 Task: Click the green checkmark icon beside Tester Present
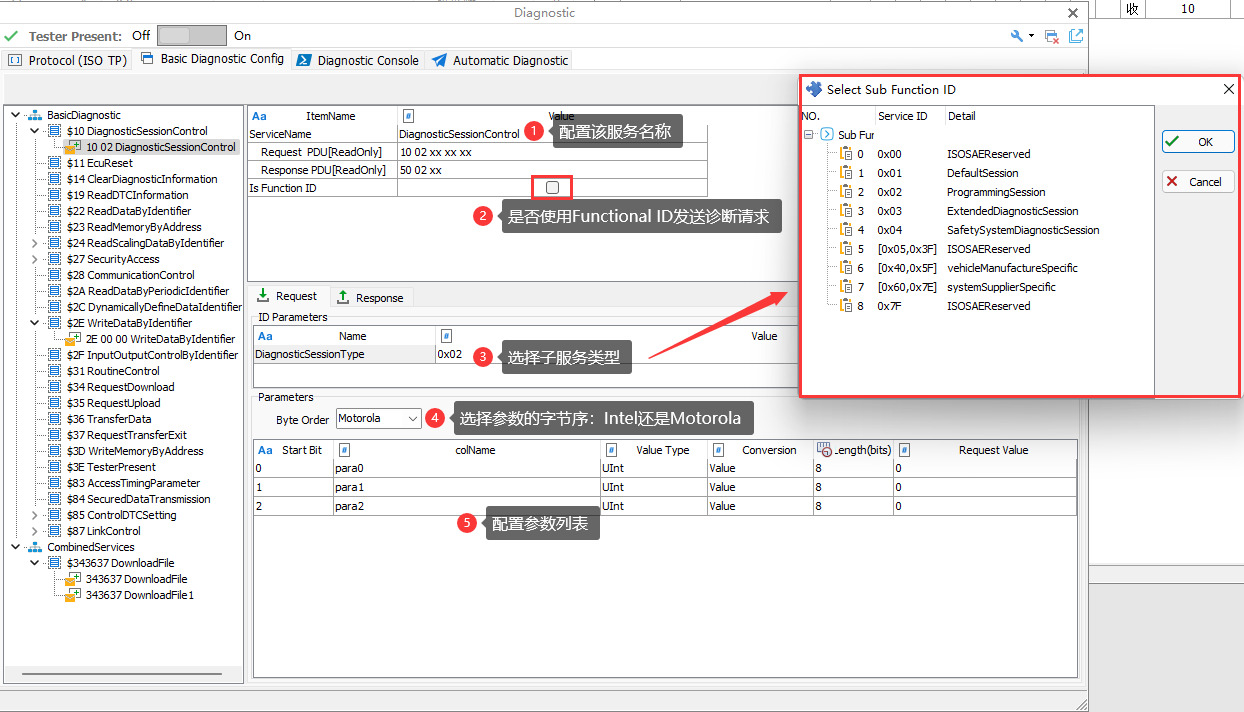(12, 35)
